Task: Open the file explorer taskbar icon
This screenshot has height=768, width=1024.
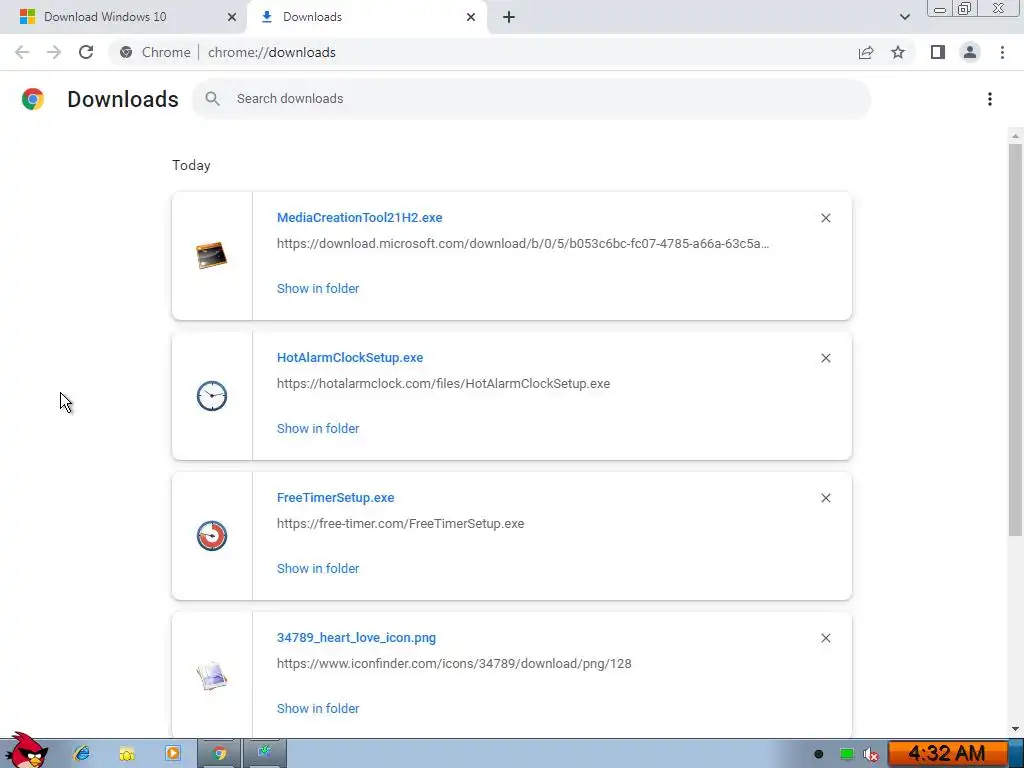Action: pyautogui.click(x=127, y=754)
